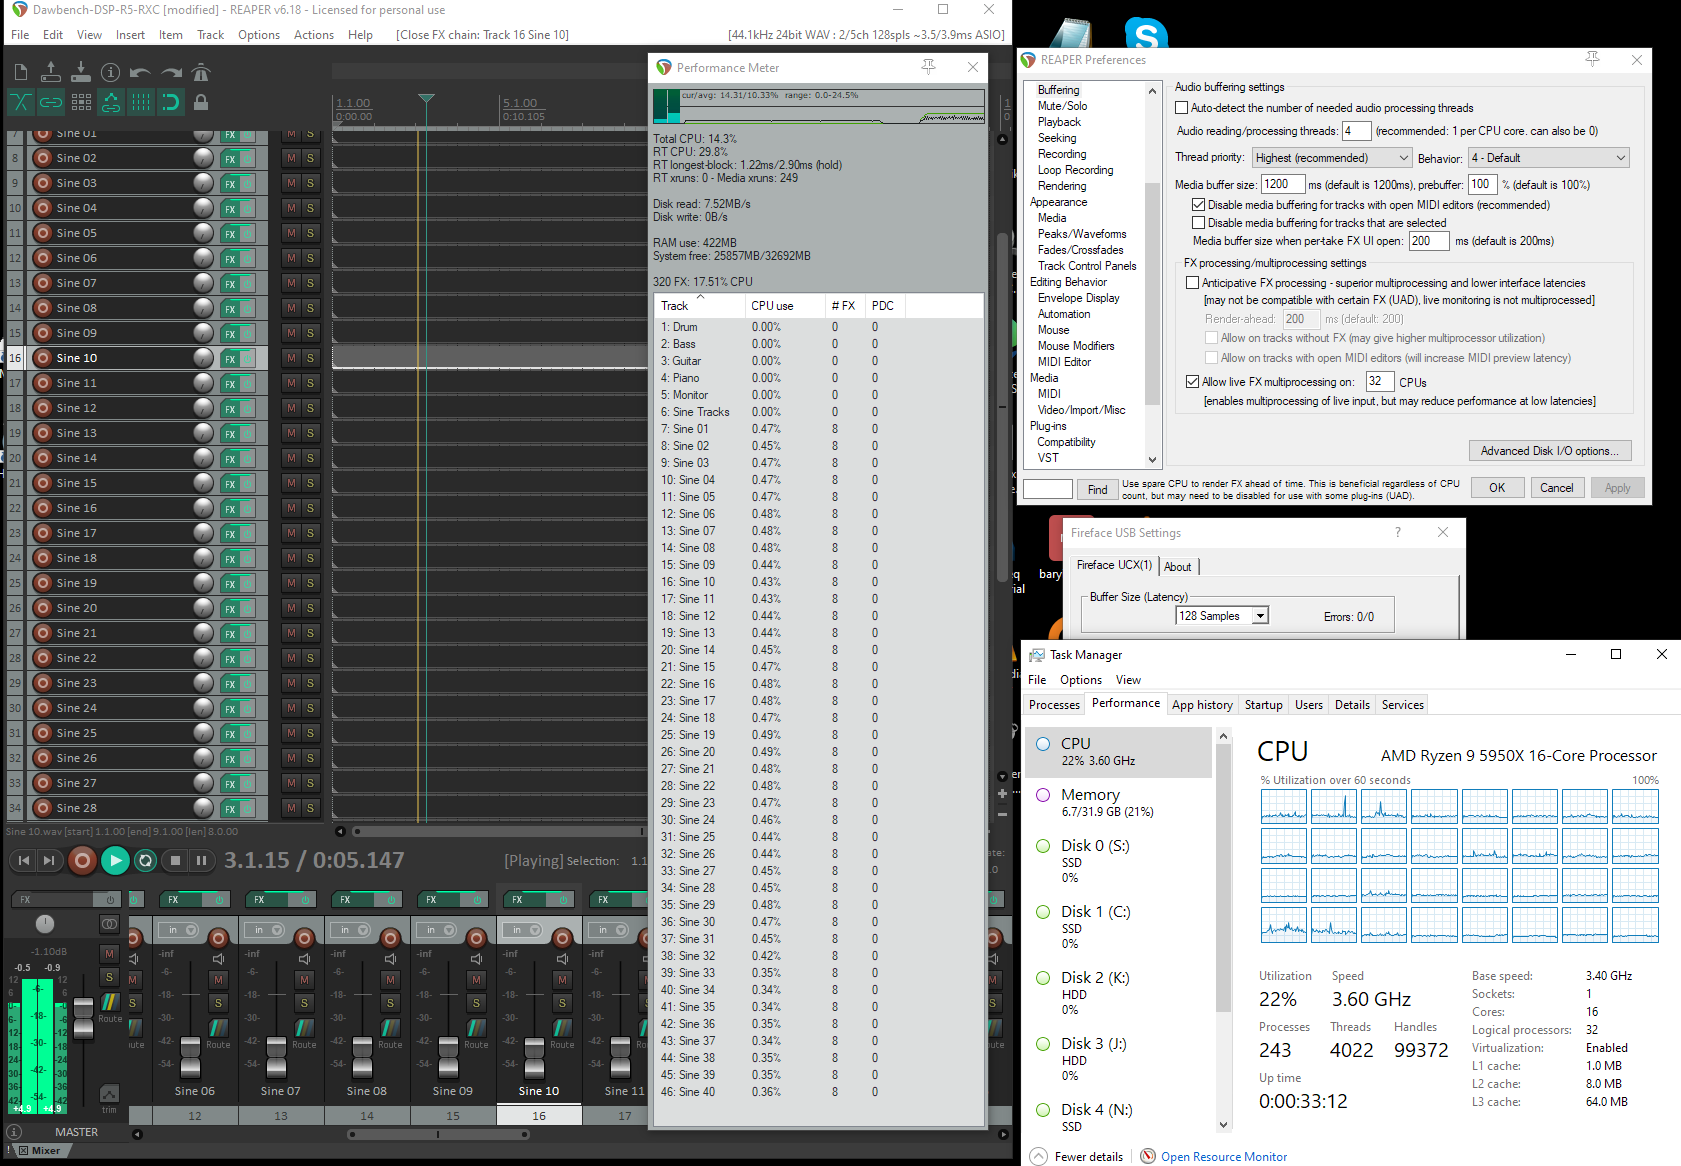Click the Advanced Disk I/O options button

point(1550,451)
